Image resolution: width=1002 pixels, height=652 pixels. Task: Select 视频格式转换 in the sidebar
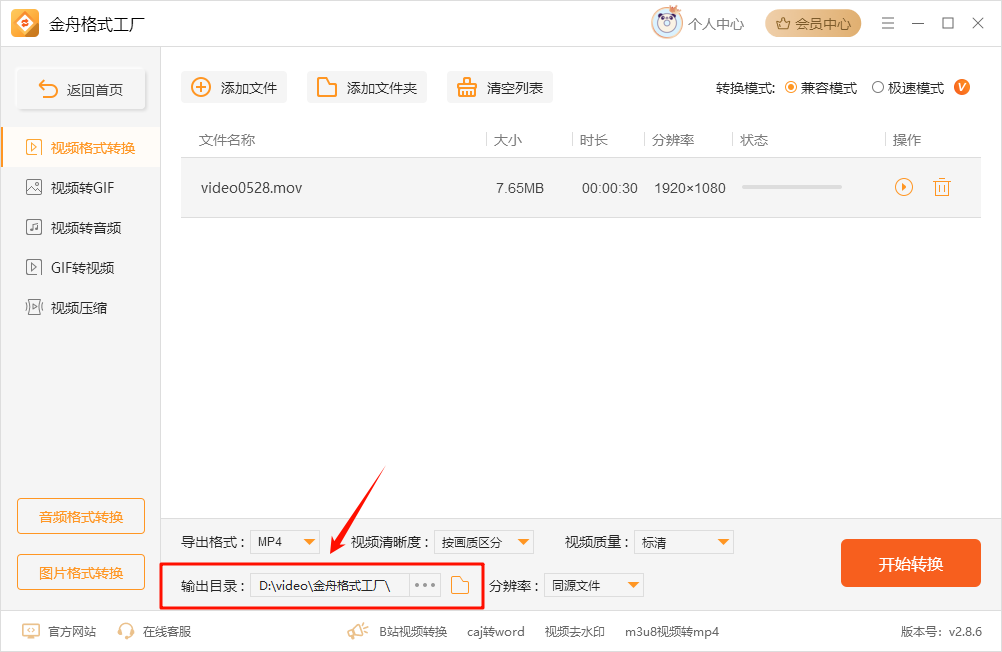click(81, 148)
